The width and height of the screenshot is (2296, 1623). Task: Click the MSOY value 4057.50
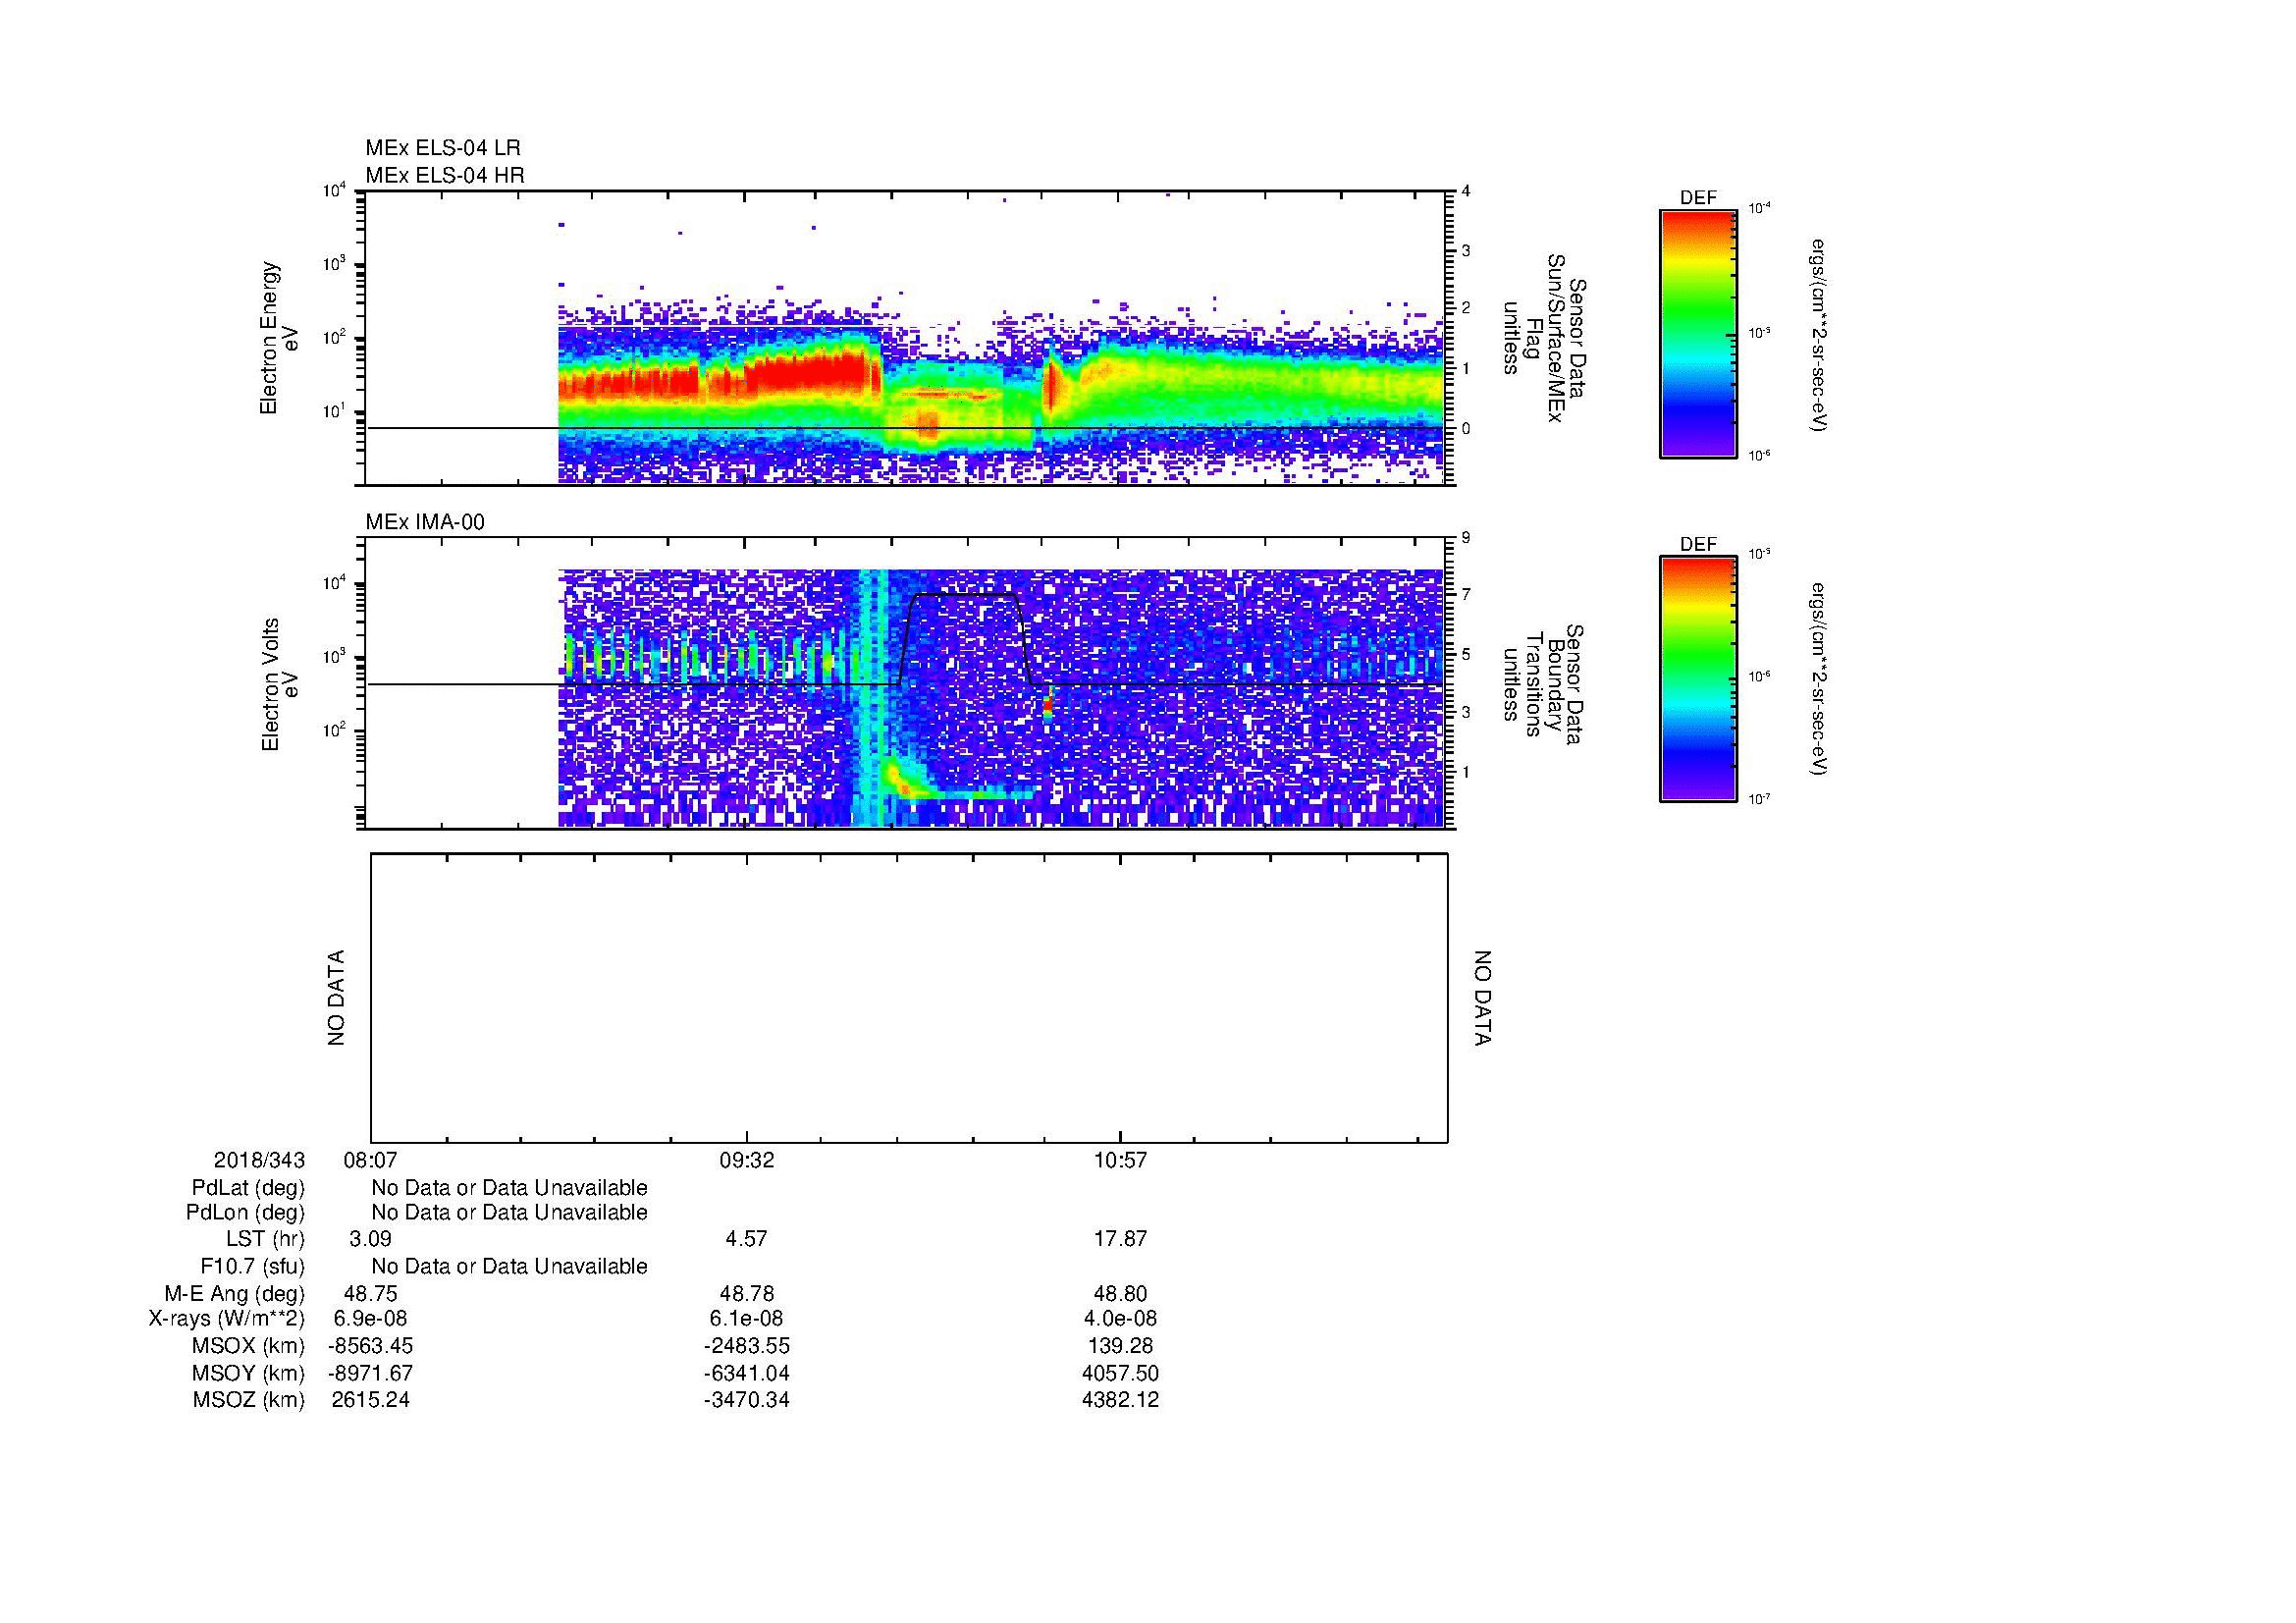[x=1120, y=1373]
